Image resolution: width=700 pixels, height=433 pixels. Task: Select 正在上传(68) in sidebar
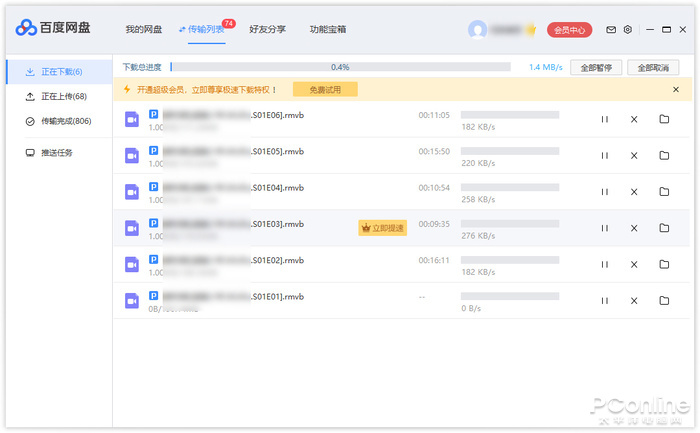[x=56, y=97]
